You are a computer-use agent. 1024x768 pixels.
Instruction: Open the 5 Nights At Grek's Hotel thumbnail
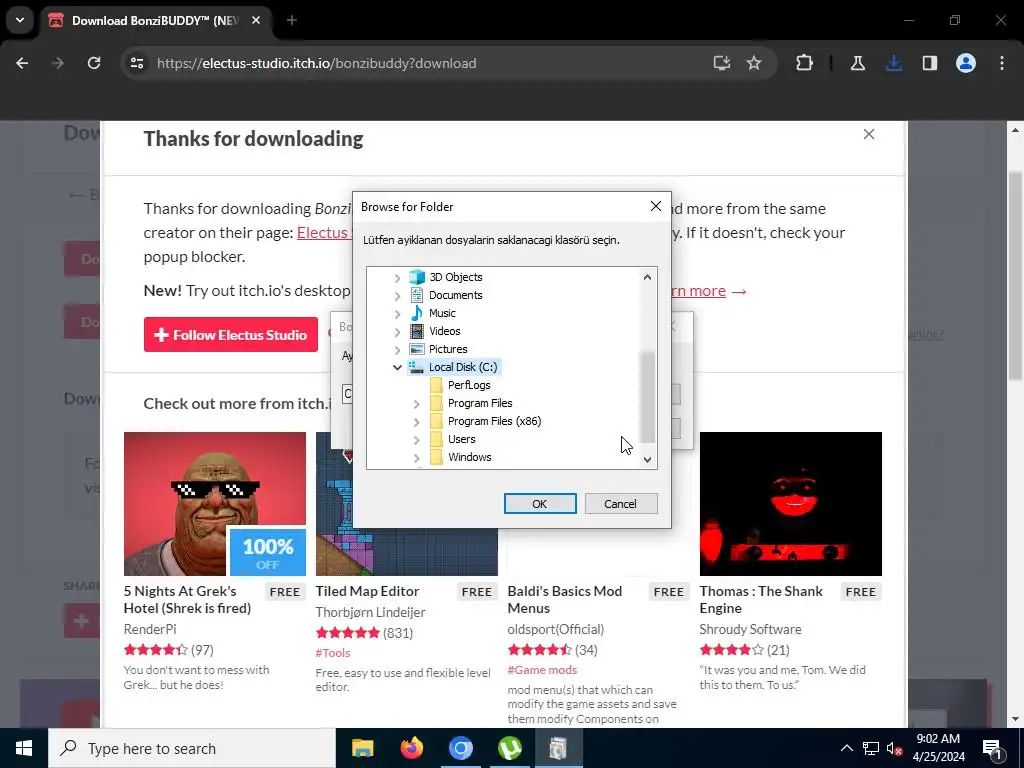(215, 504)
